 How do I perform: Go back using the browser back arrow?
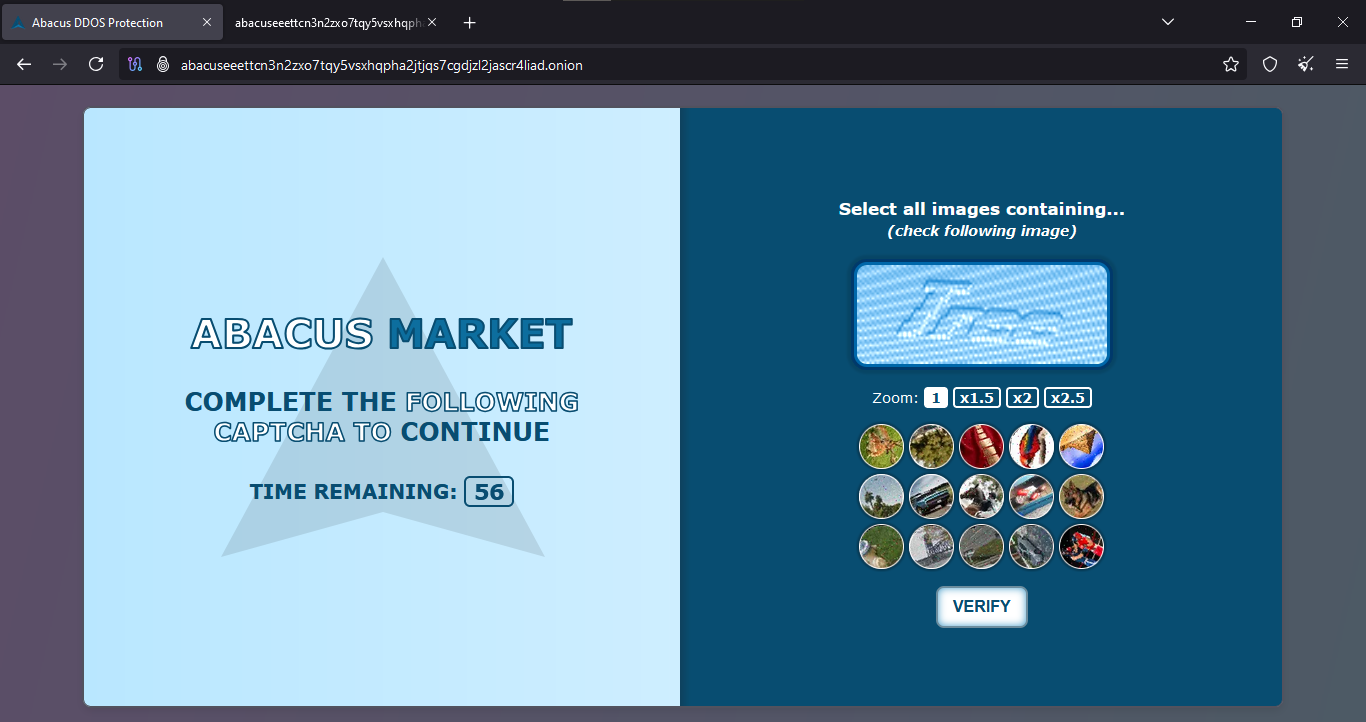coord(24,64)
